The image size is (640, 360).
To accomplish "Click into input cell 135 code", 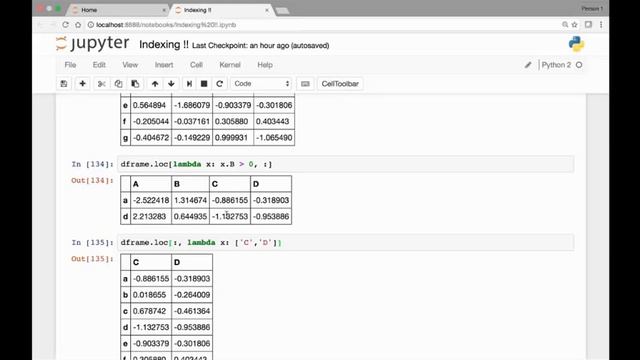I will [345, 242].
